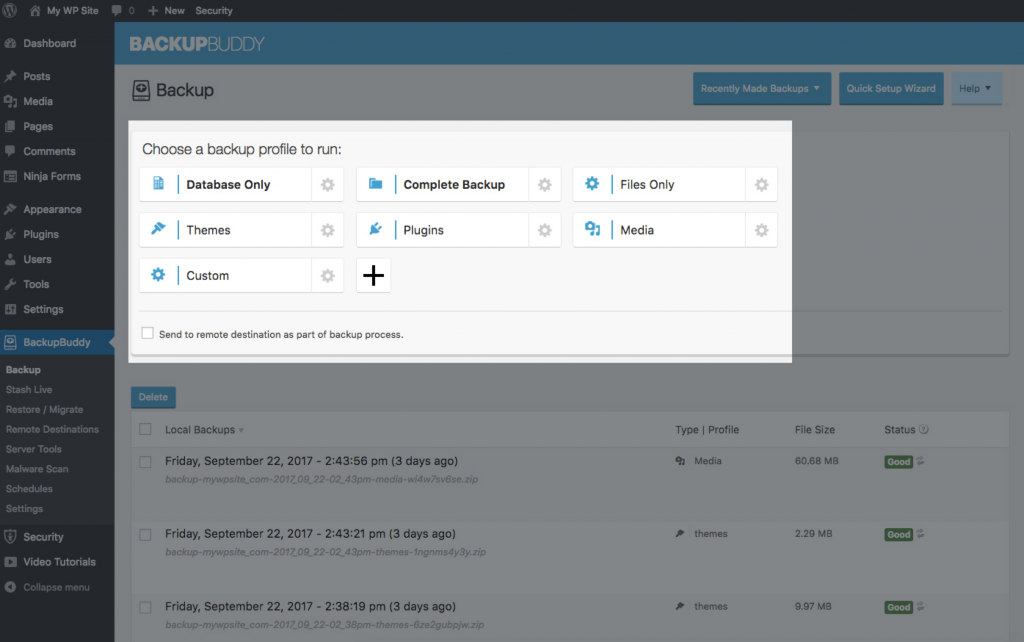This screenshot has height=642, width=1024.
Task: Click the File Size column header
Action: point(814,430)
